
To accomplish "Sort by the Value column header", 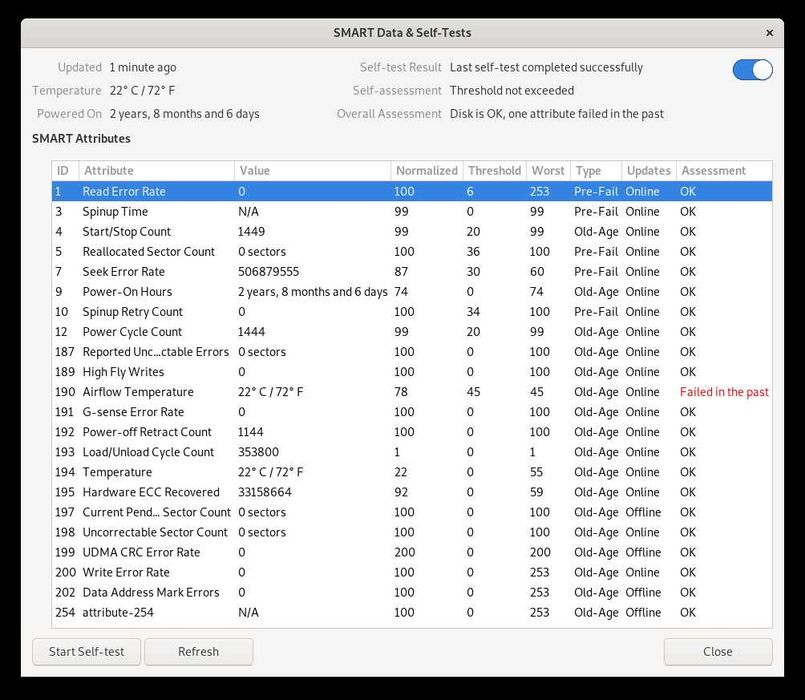I will click(x=313, y=171).
